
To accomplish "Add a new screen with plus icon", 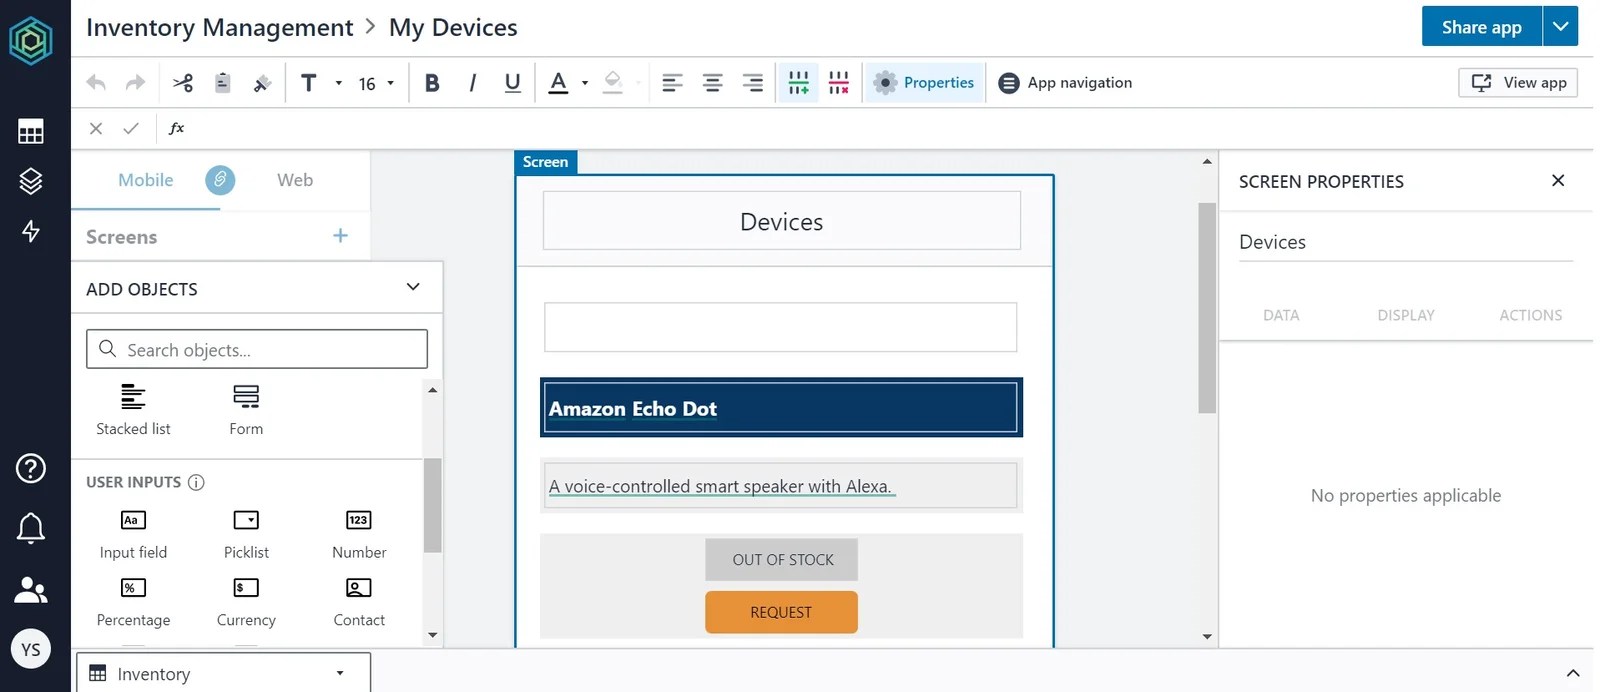I will 340,236.
